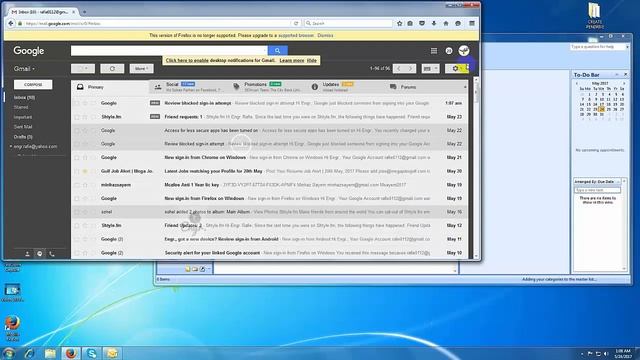This screenshot has width=640, height=360.
Task: Tick checkbox for Shtyle.fm Friend requests email
Action: [77, 117]
